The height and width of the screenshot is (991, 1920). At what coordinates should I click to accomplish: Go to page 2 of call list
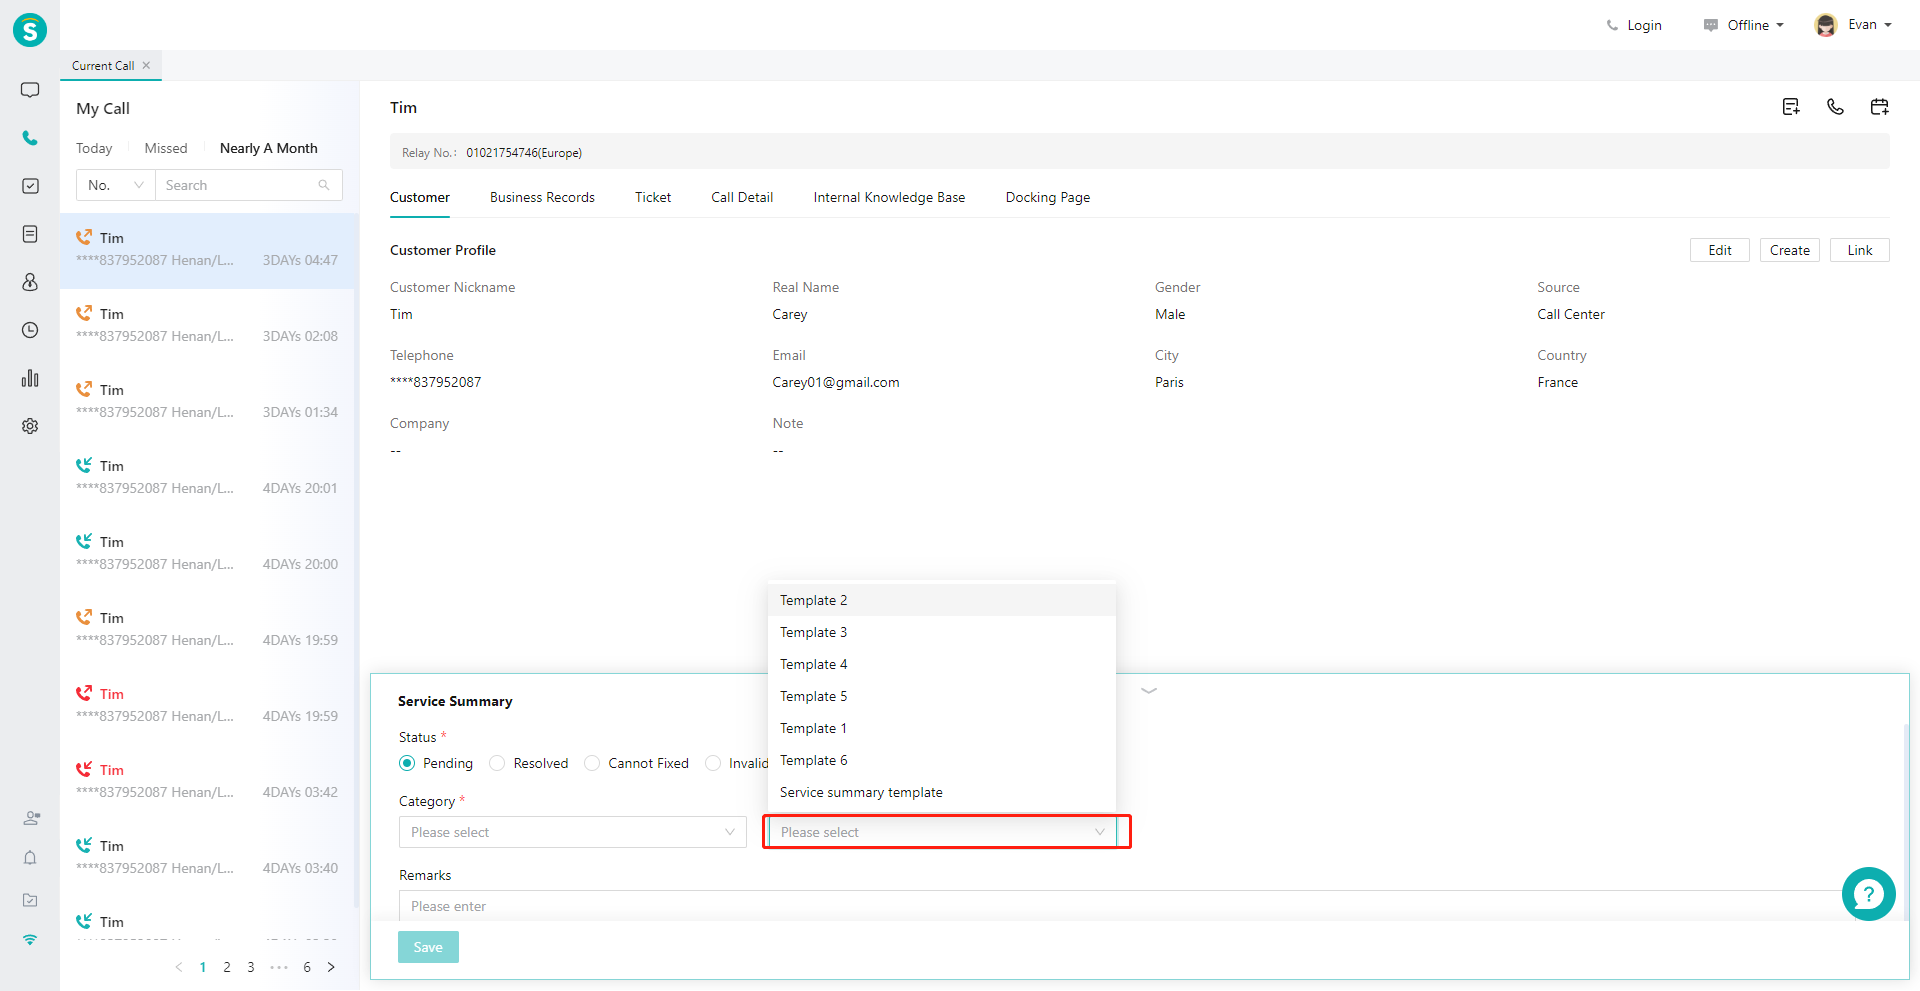pyautogui.click(x=227, y=967)
